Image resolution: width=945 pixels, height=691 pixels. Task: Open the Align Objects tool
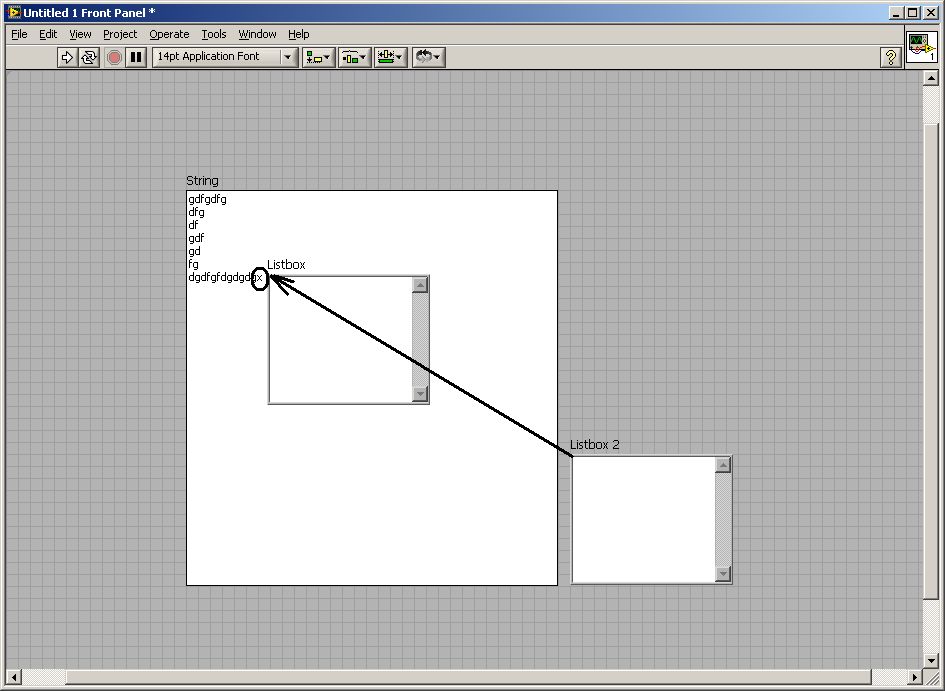coord(318,57)
